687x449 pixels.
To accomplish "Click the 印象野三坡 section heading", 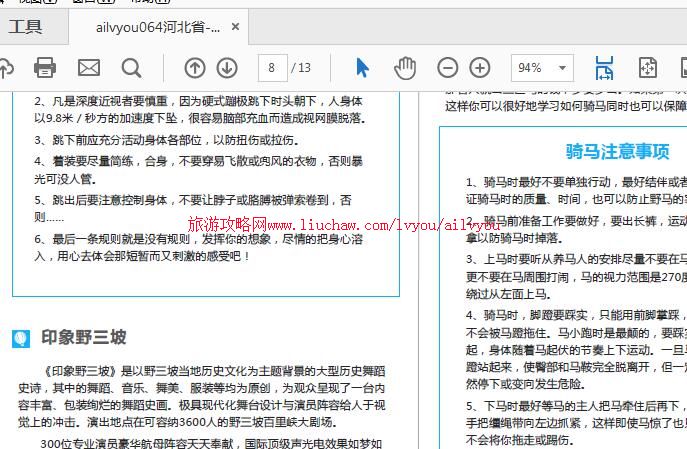I will tap(84, 337).
